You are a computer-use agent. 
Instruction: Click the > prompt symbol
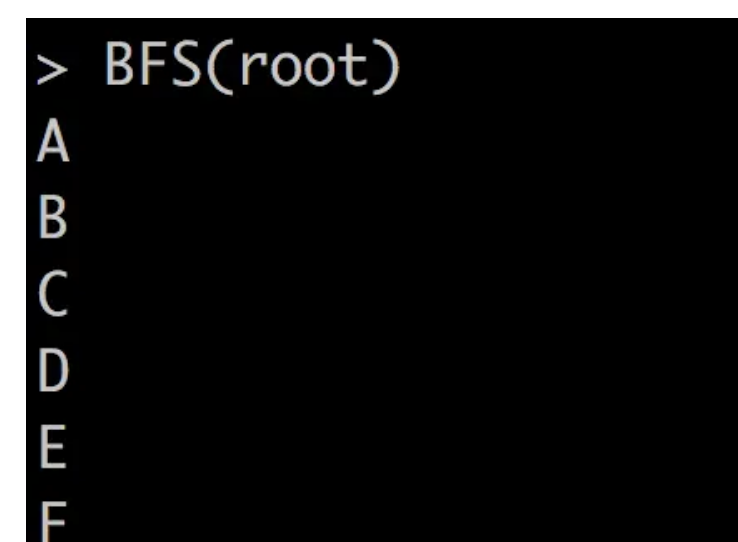[x=52, y=70]
